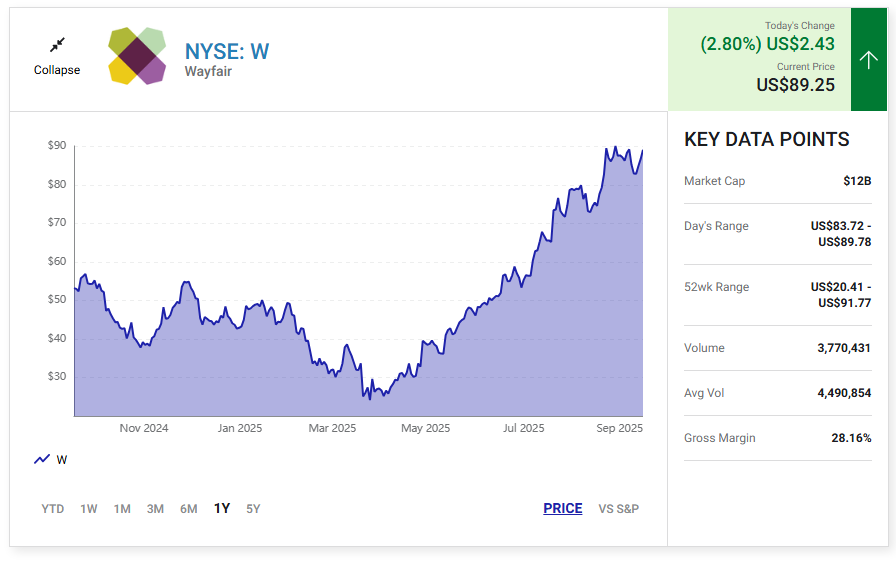
Task: Click the $60 y-axis label
Action: coord(57,261)
